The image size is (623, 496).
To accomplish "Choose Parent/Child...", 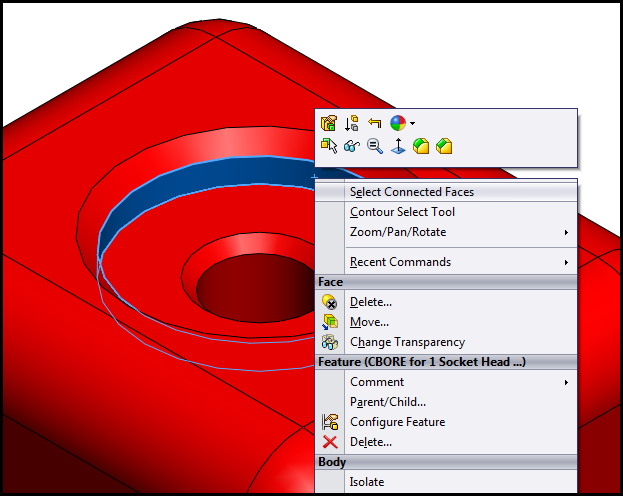I will click(446, 402).
